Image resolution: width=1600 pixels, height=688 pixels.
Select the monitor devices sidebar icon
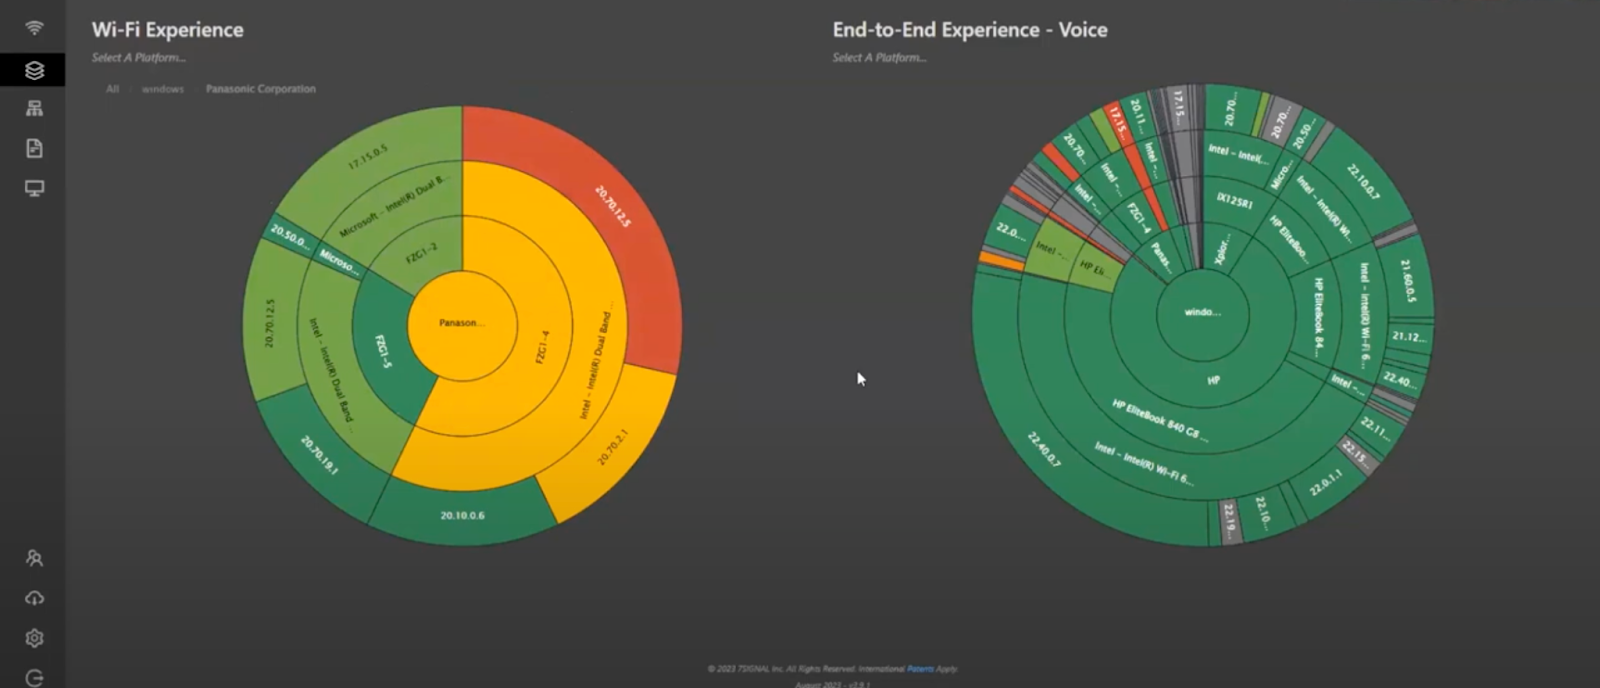(34, 189)
